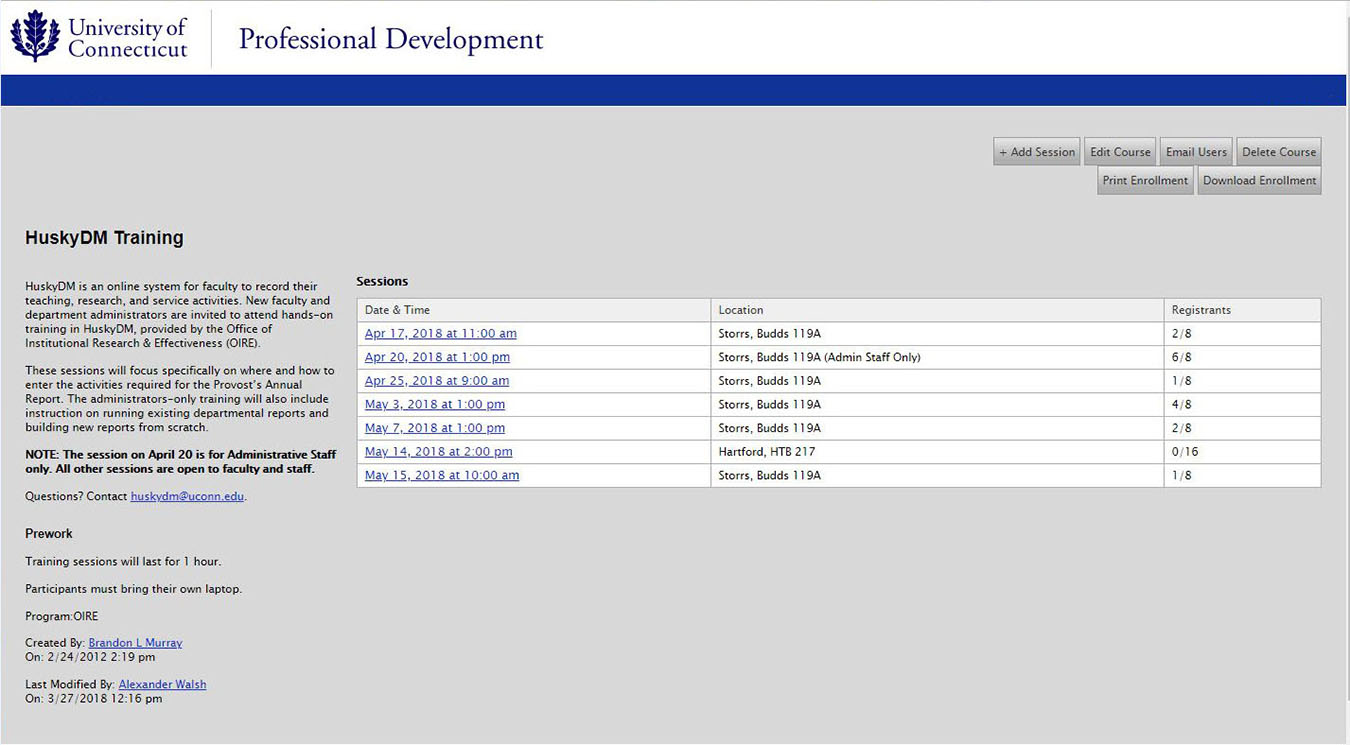
Task: Select the Apr 25, 2018 9:00 am session
Action: point(436,381)
